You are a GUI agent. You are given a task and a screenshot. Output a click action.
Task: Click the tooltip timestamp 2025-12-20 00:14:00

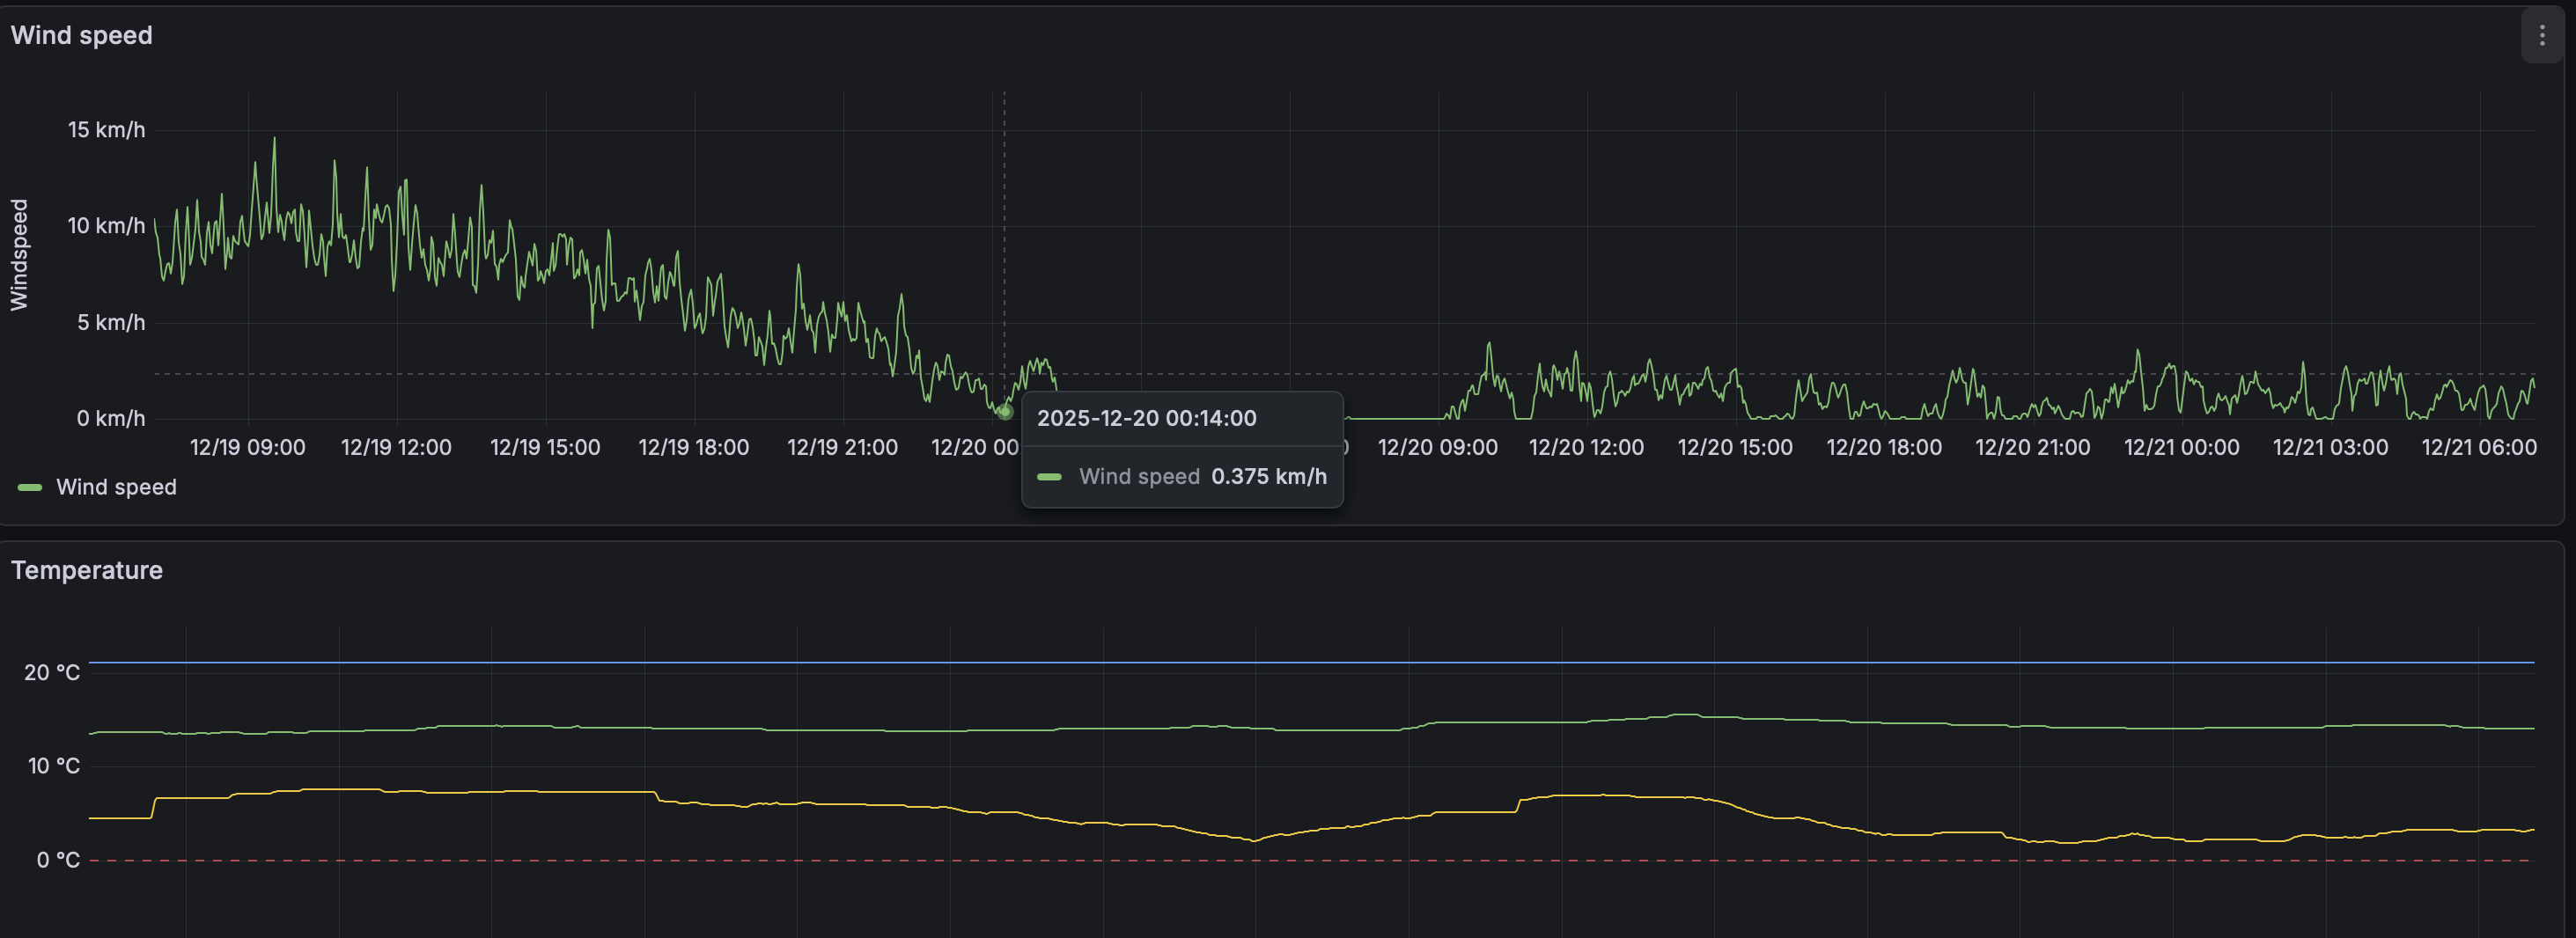coord(1146,418)
